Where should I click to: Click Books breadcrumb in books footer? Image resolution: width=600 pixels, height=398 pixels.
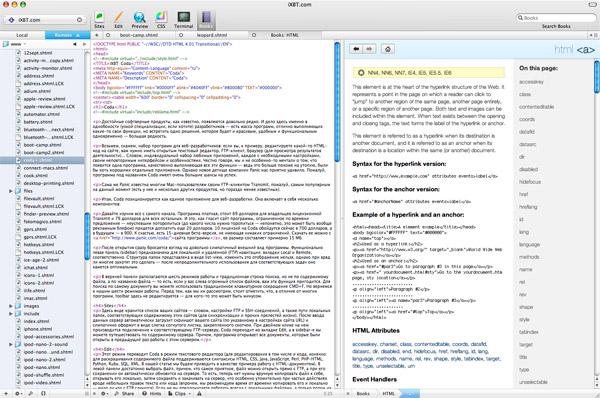click(x=363, y=393)
